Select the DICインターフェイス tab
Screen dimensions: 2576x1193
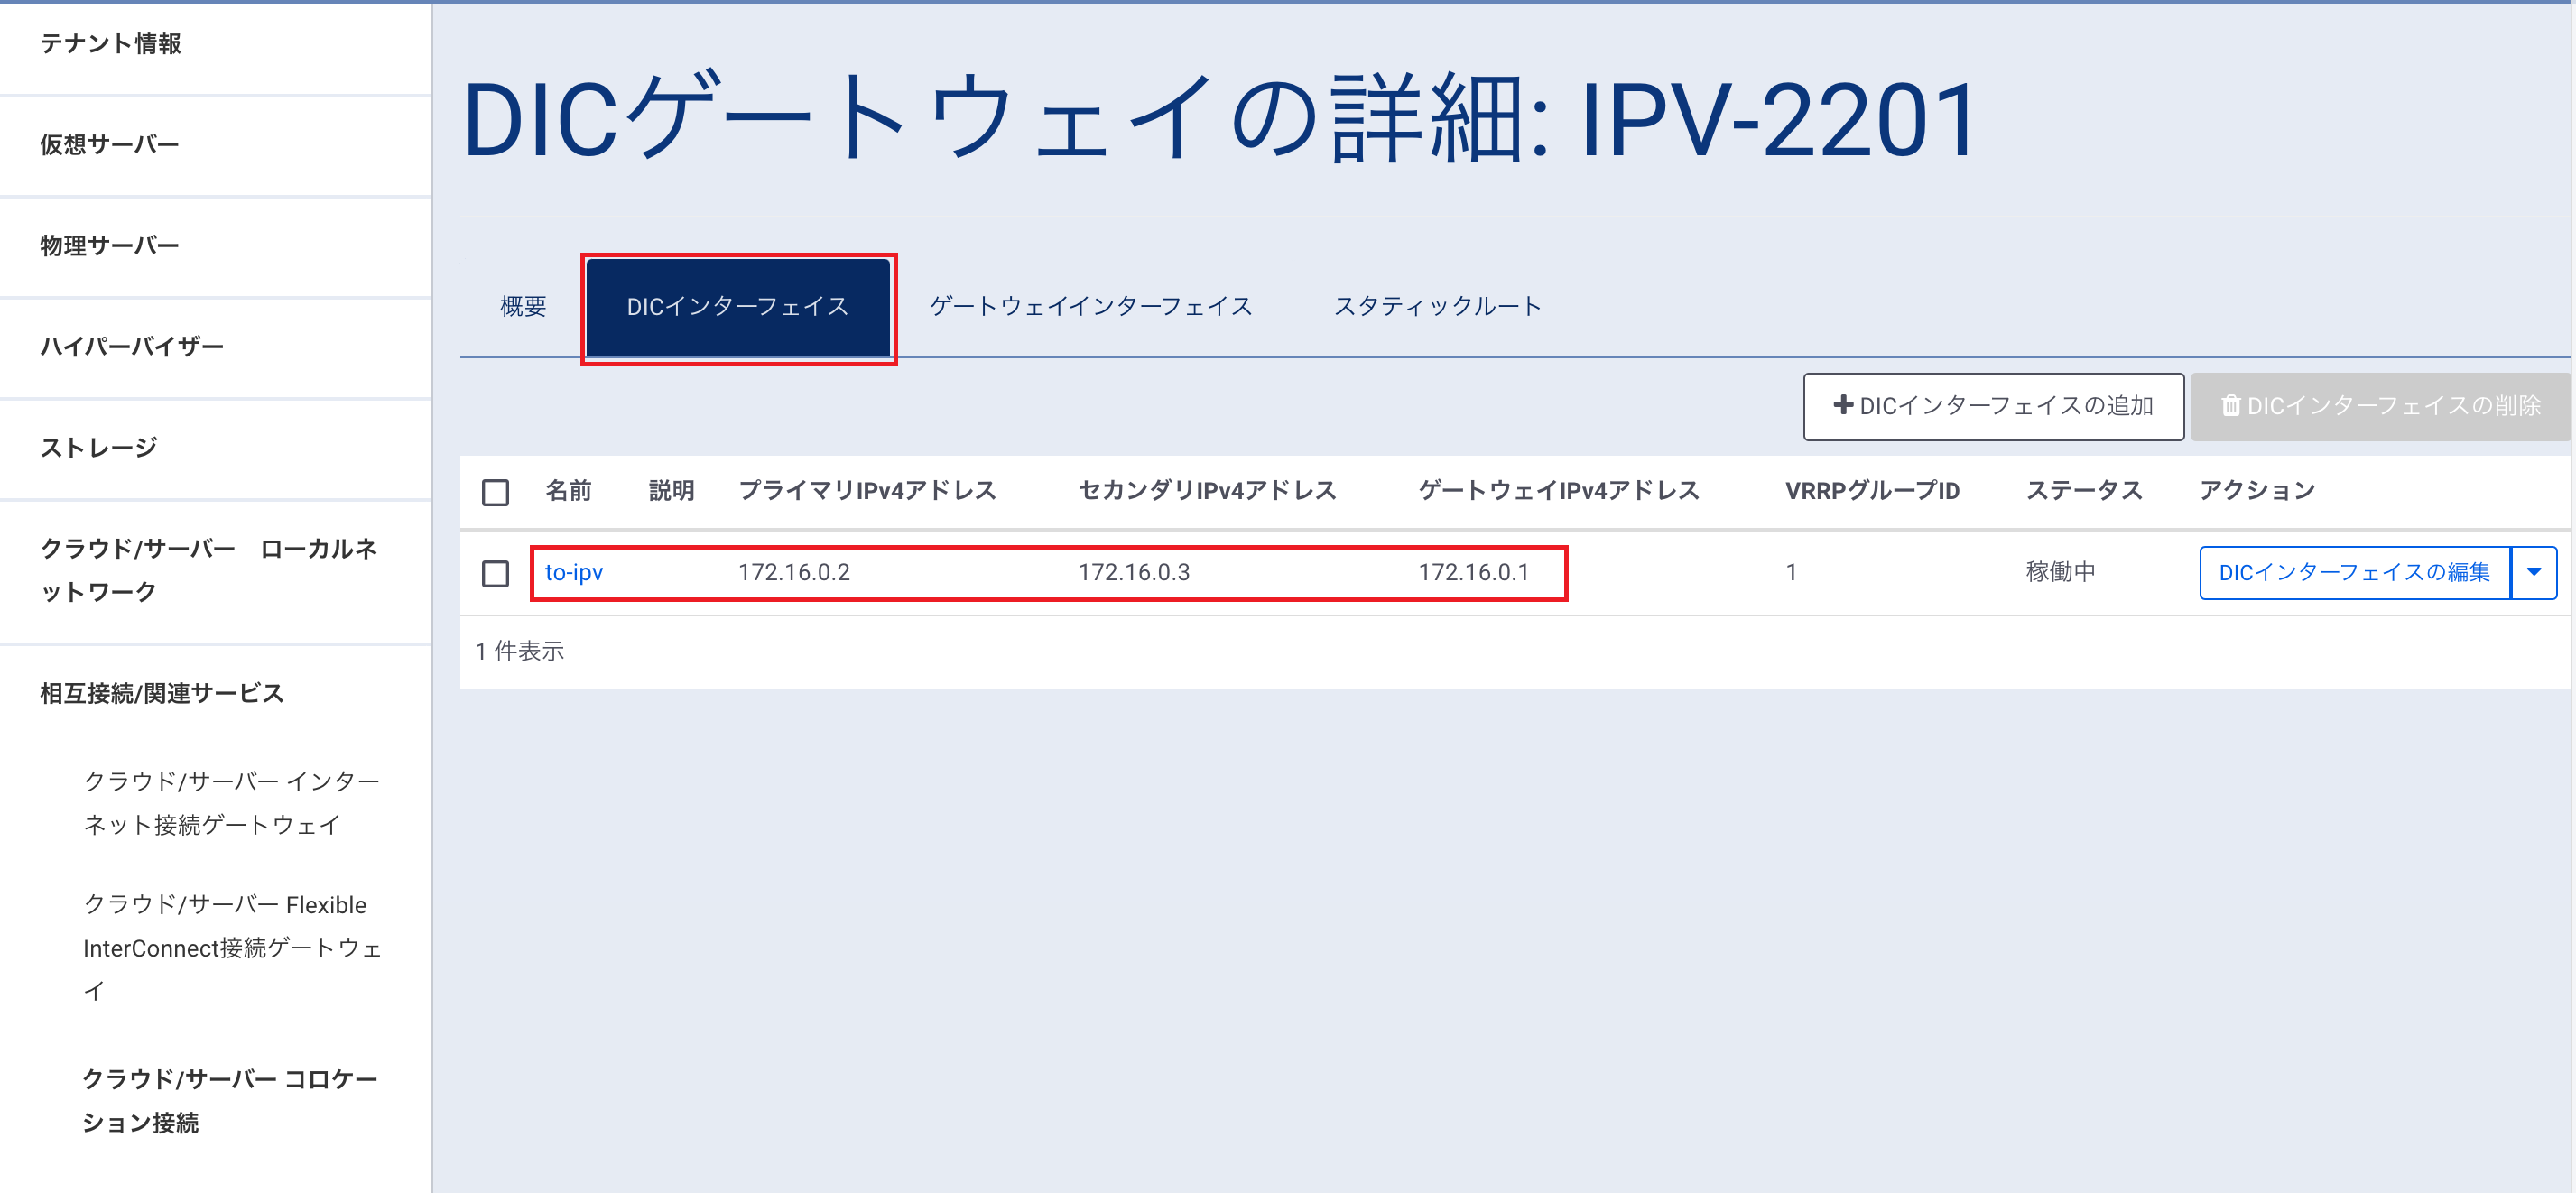click(737, 307)
